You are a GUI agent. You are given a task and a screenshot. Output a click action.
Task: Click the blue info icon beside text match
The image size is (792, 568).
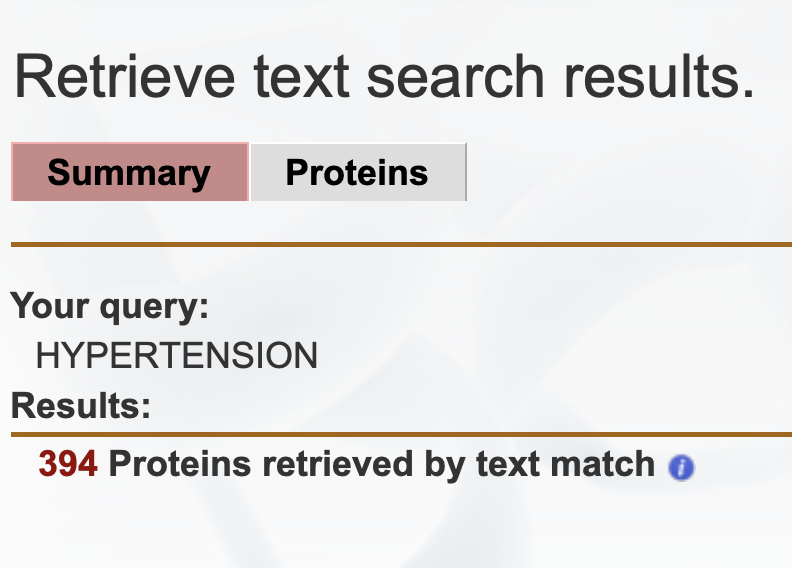click(x=681, y=467)
